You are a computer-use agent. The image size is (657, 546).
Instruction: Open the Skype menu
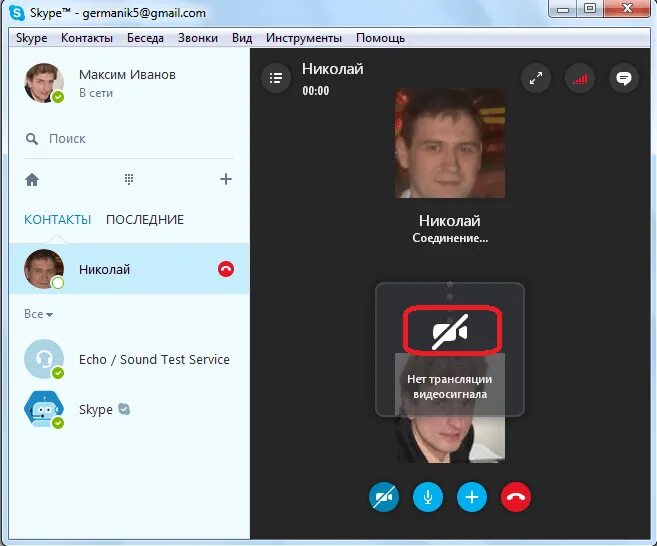[x=31, y=38]
